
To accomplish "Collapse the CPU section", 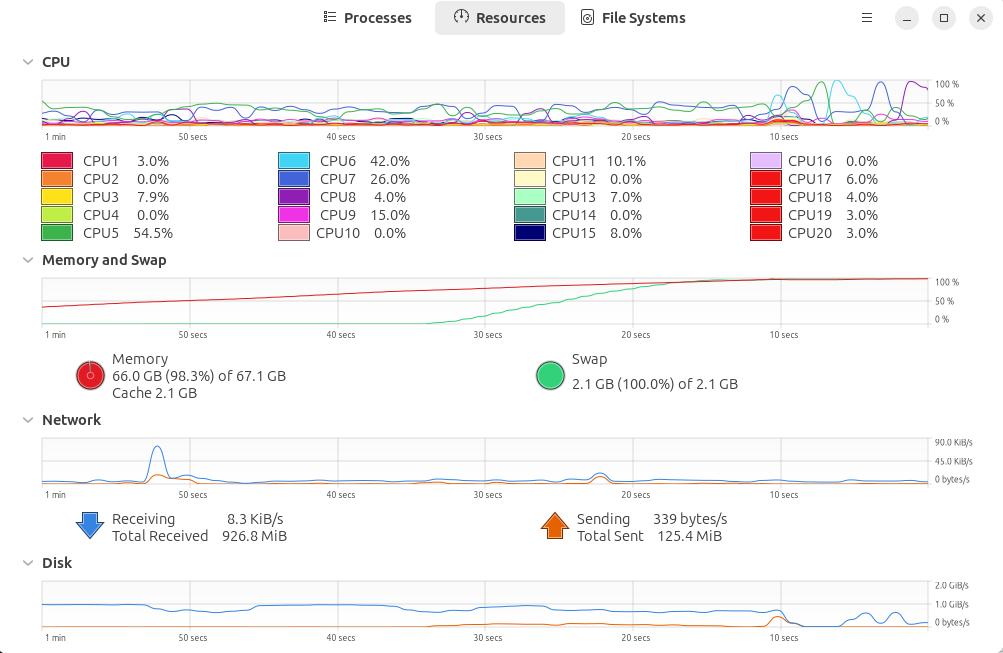I will click(28, 62).
